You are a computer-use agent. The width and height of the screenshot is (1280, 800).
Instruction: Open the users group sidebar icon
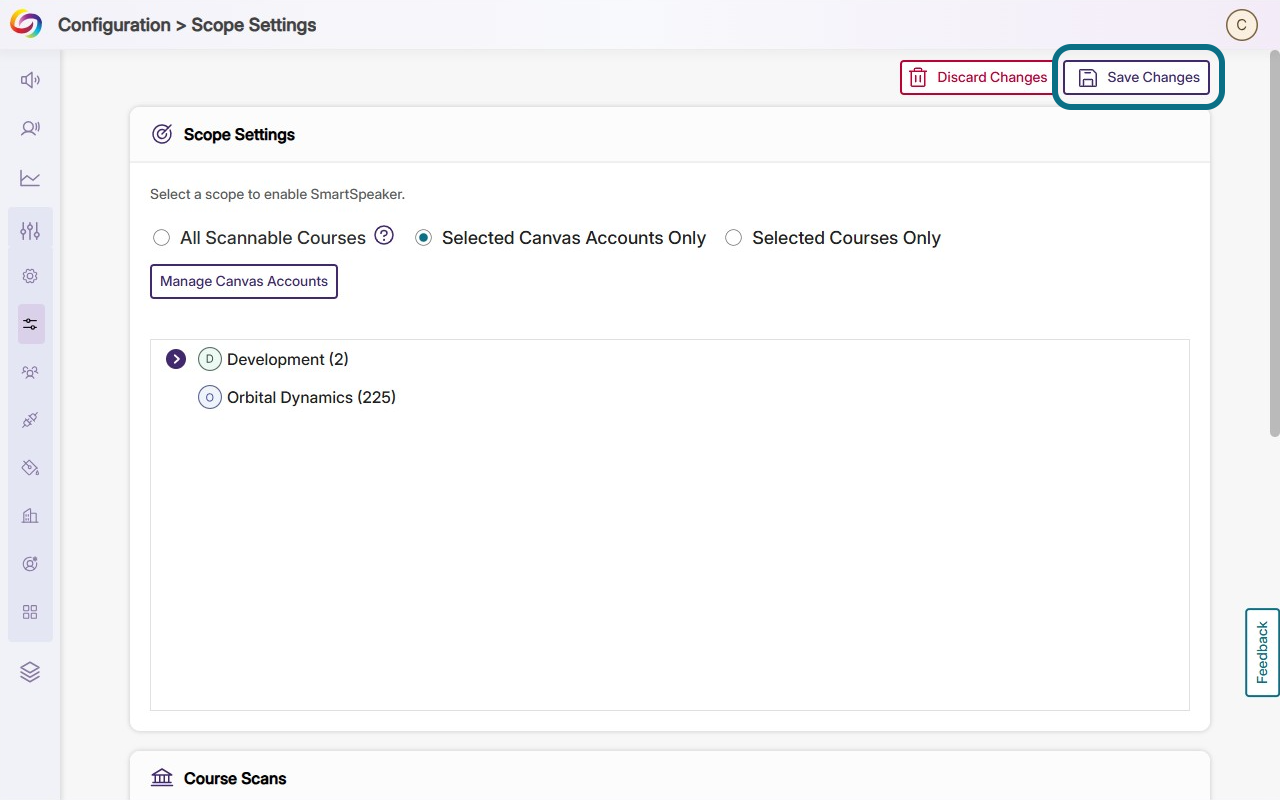click(30, 372)
